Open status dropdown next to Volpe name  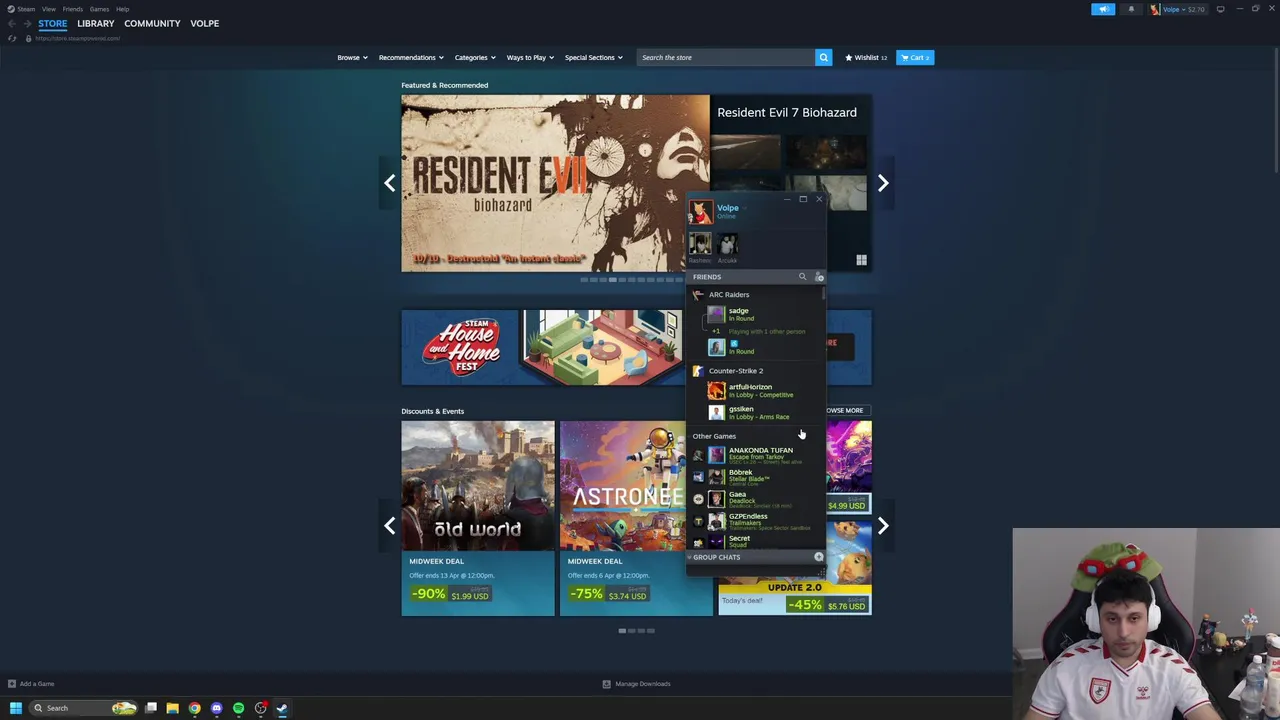[x=746, y=208]
